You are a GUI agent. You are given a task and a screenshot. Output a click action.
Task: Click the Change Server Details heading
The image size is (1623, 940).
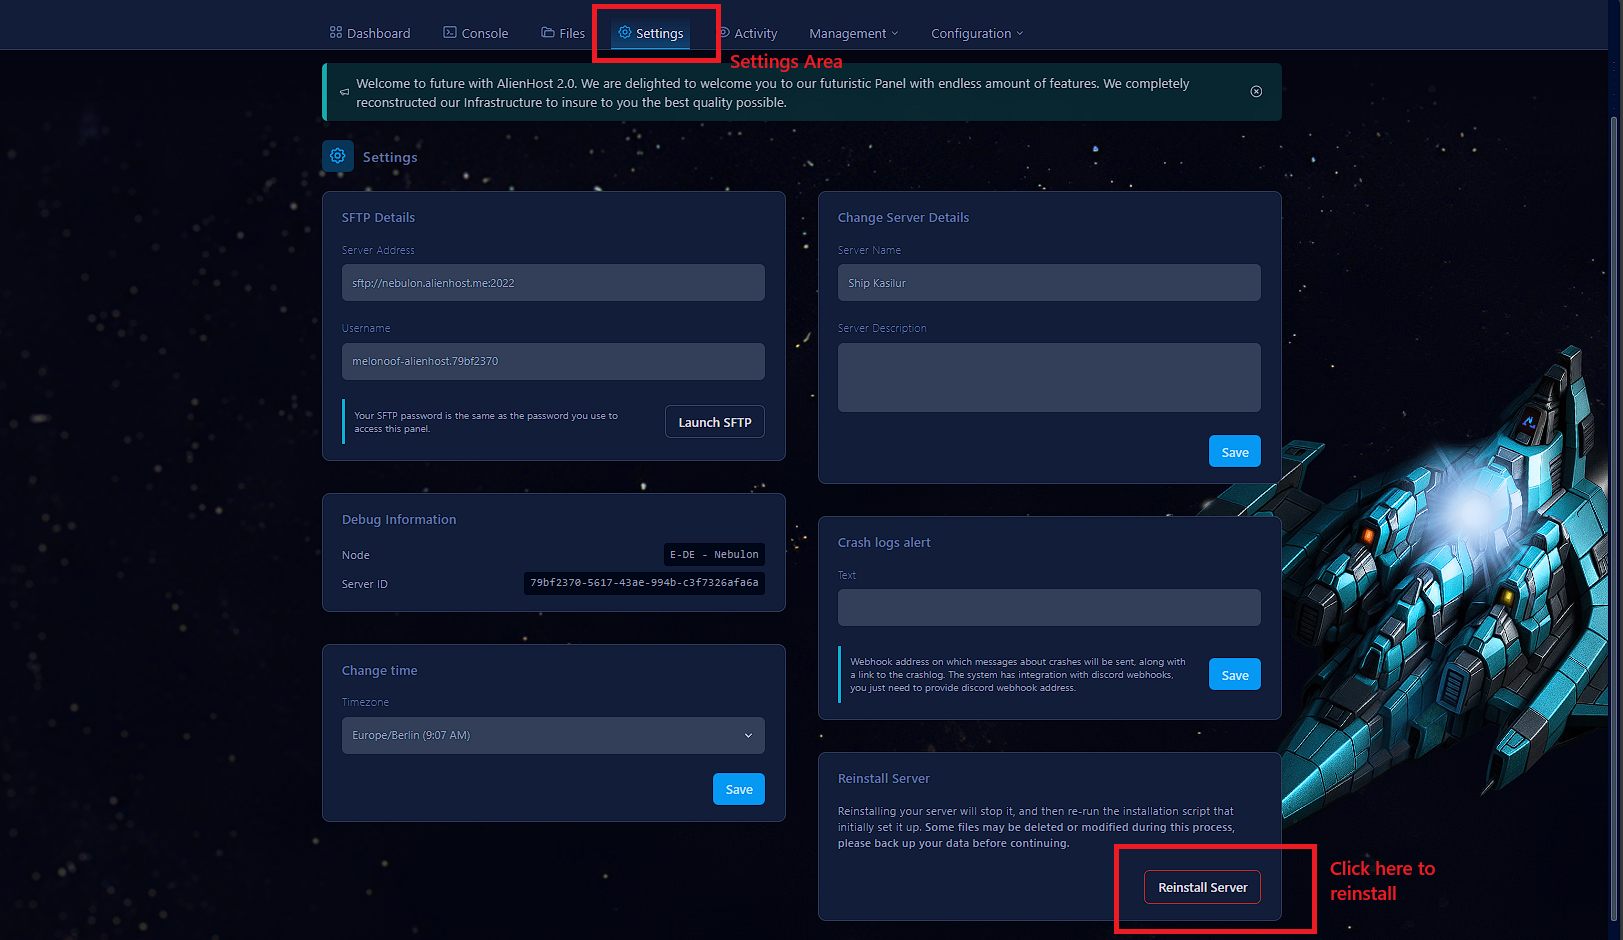coord(903,217)
